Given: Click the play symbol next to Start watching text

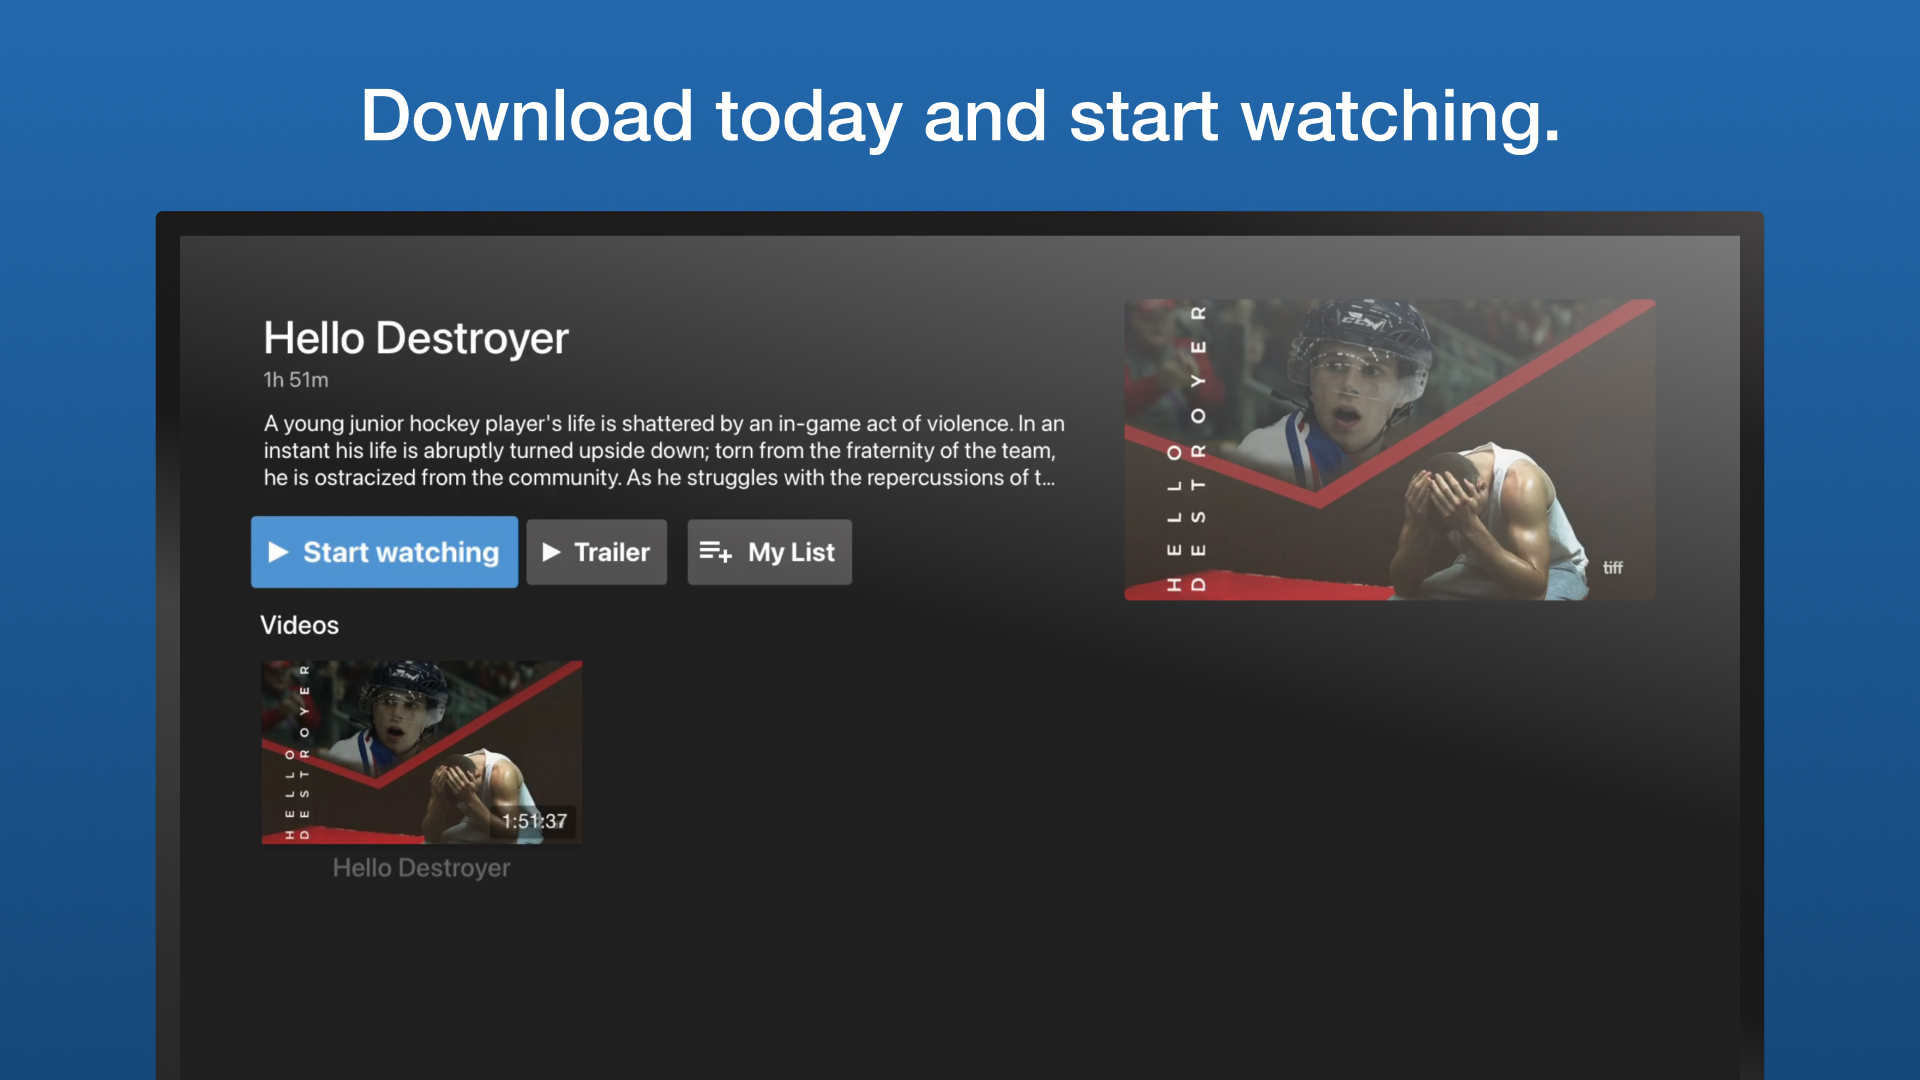Looking at the screenshot, I should 279,552.
